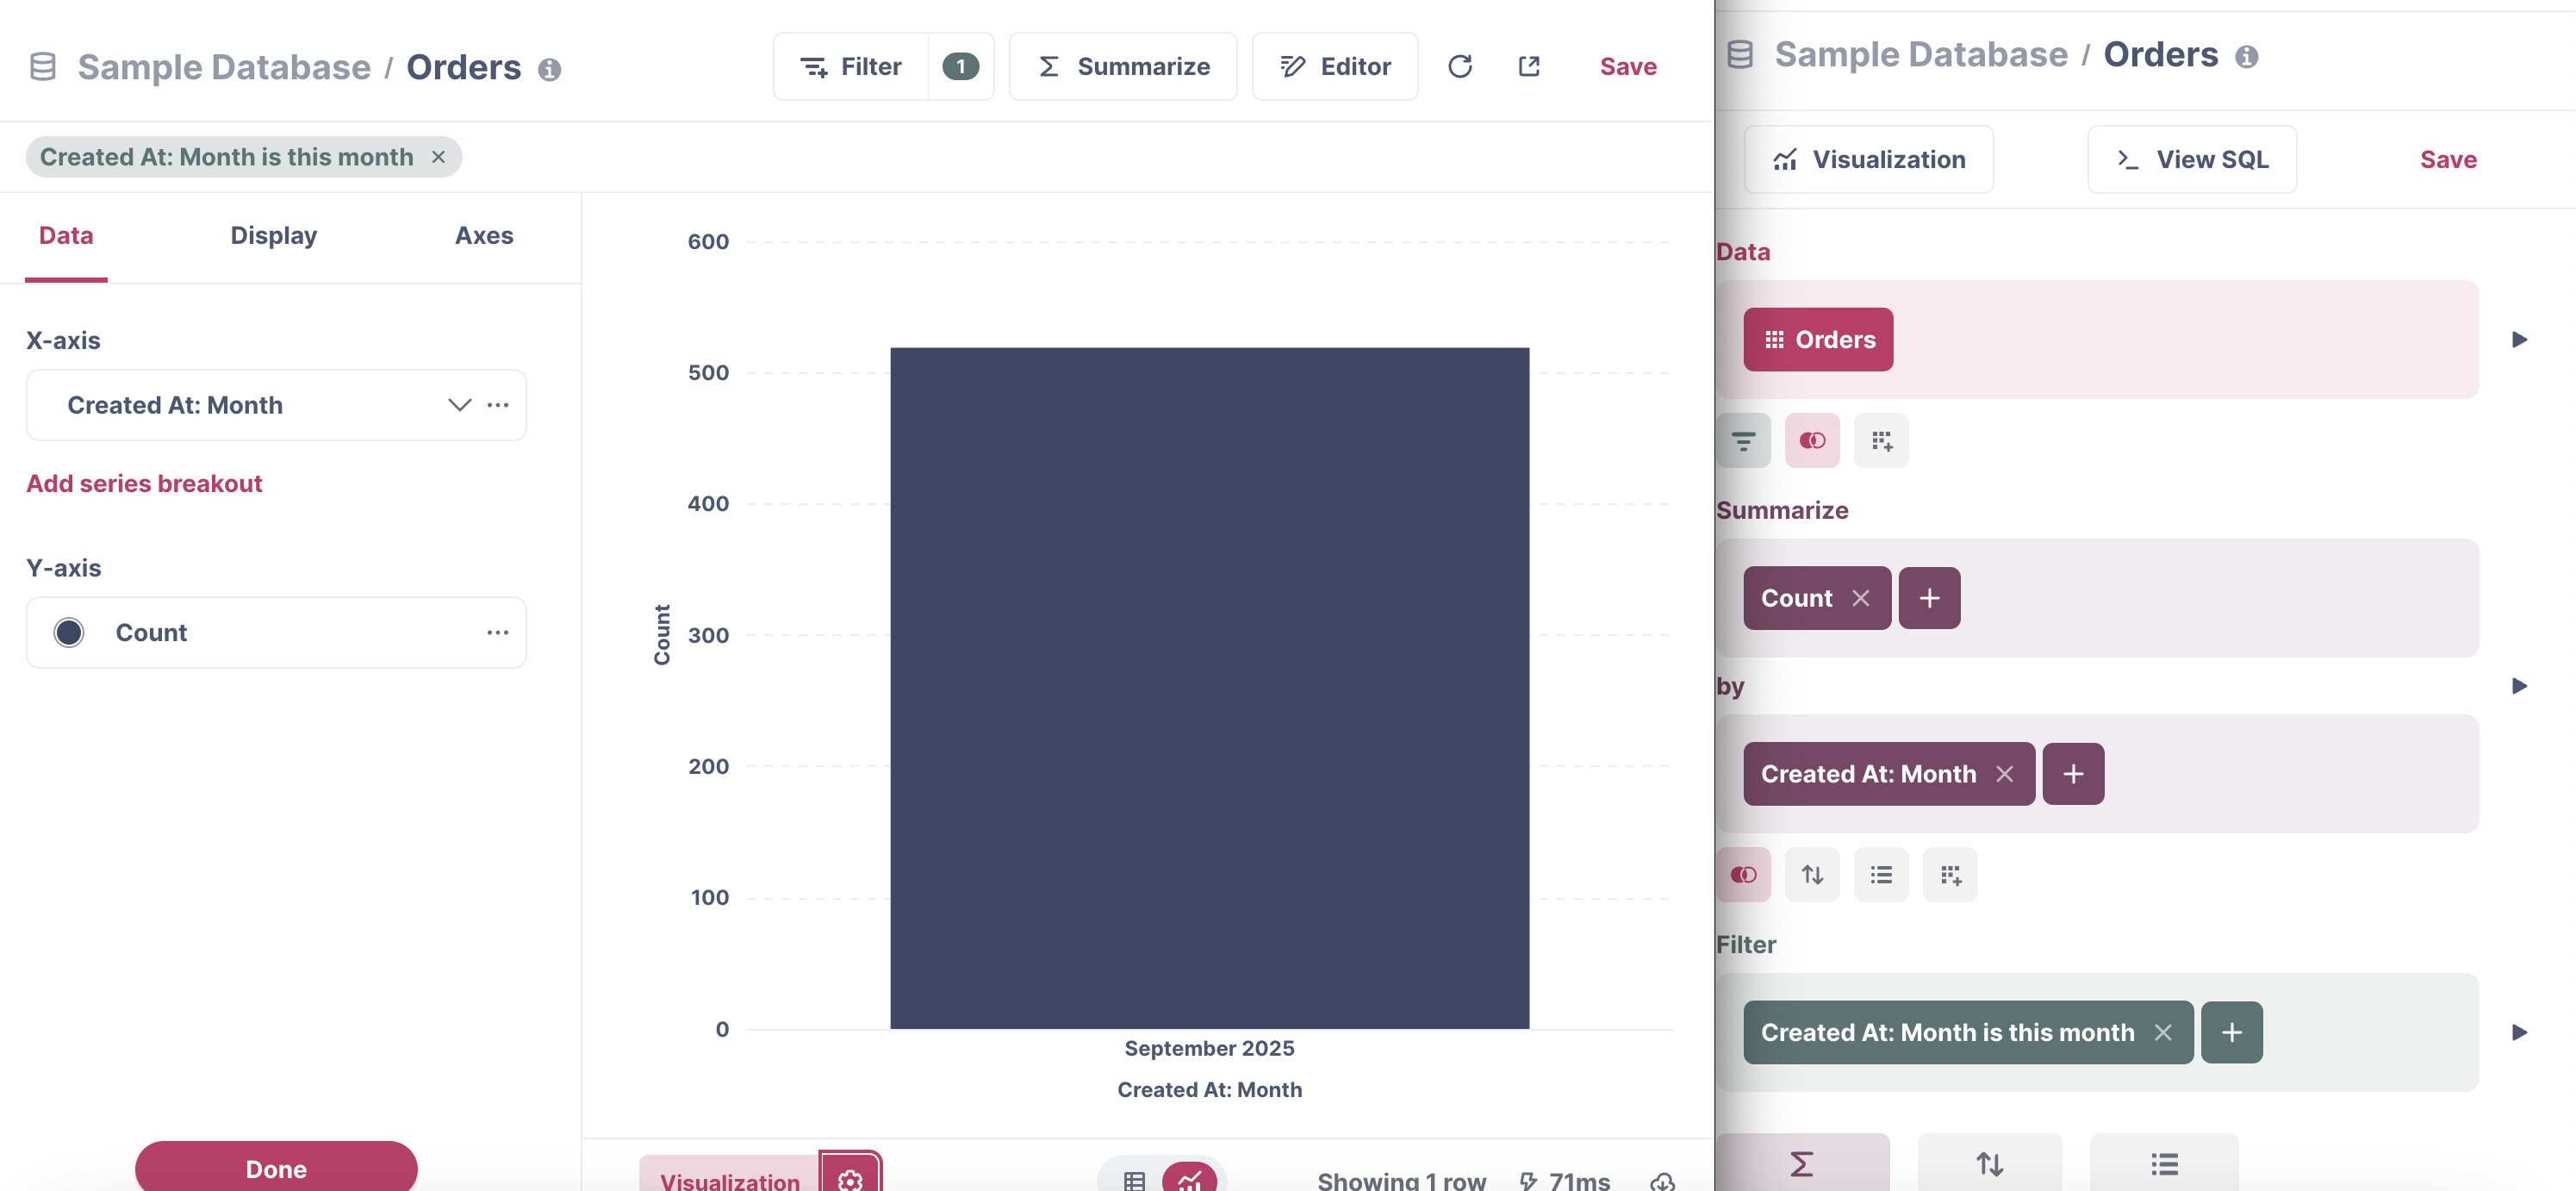This screenshot has height=1191, width=2576.
Task: Remove Count aggregation in Summarize
Action: tap(1860, 598)
